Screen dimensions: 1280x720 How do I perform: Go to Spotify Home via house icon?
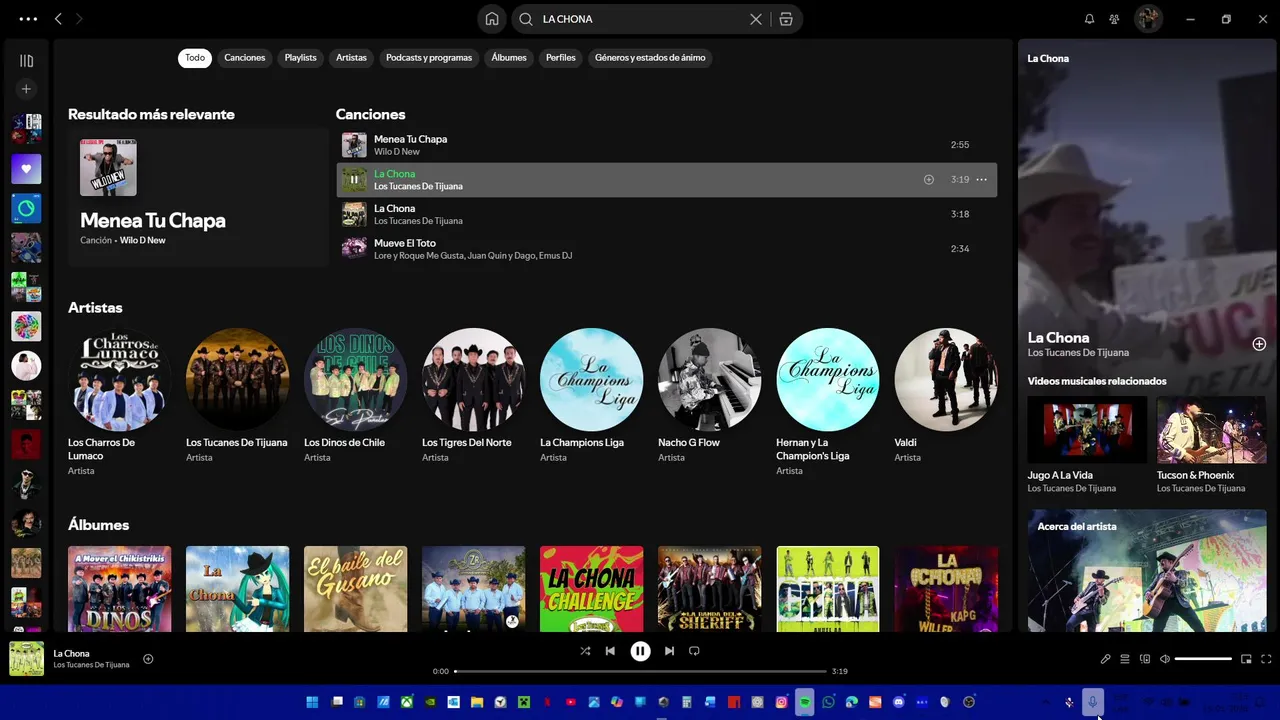click(x=492, y=19)
